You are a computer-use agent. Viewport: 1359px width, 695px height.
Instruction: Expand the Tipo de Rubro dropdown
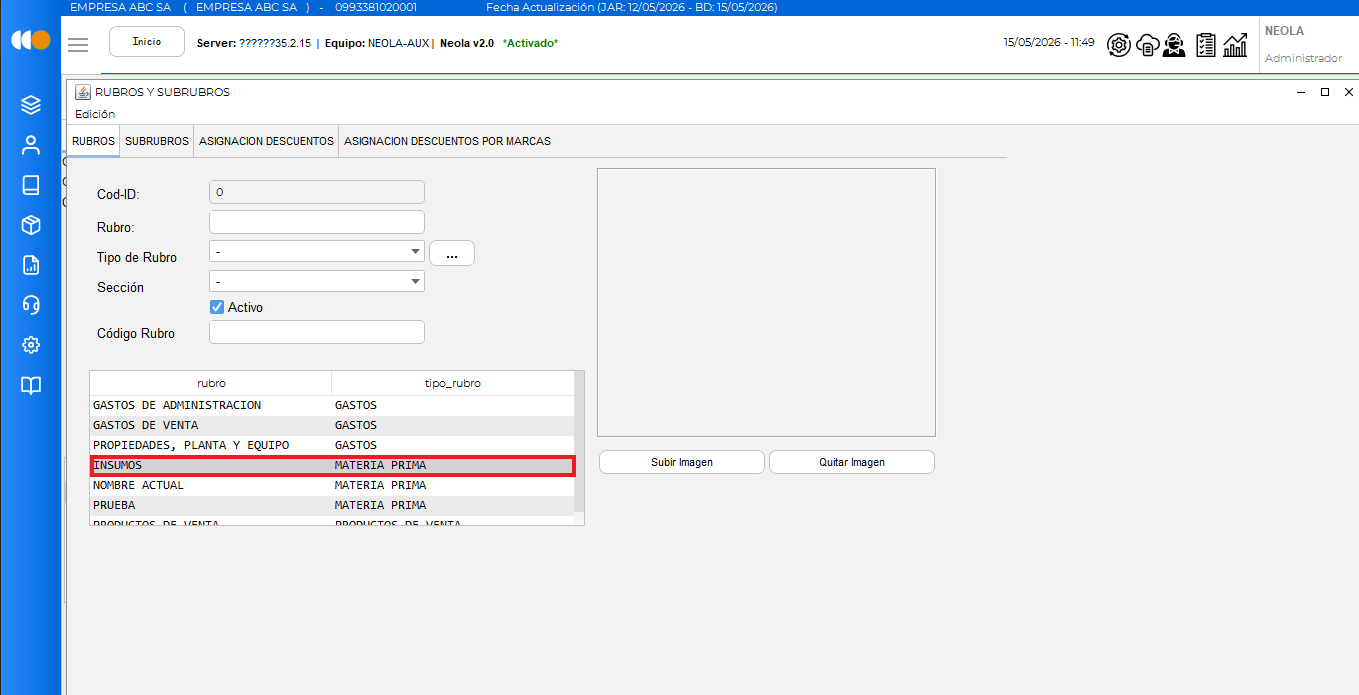coord(317,251)
